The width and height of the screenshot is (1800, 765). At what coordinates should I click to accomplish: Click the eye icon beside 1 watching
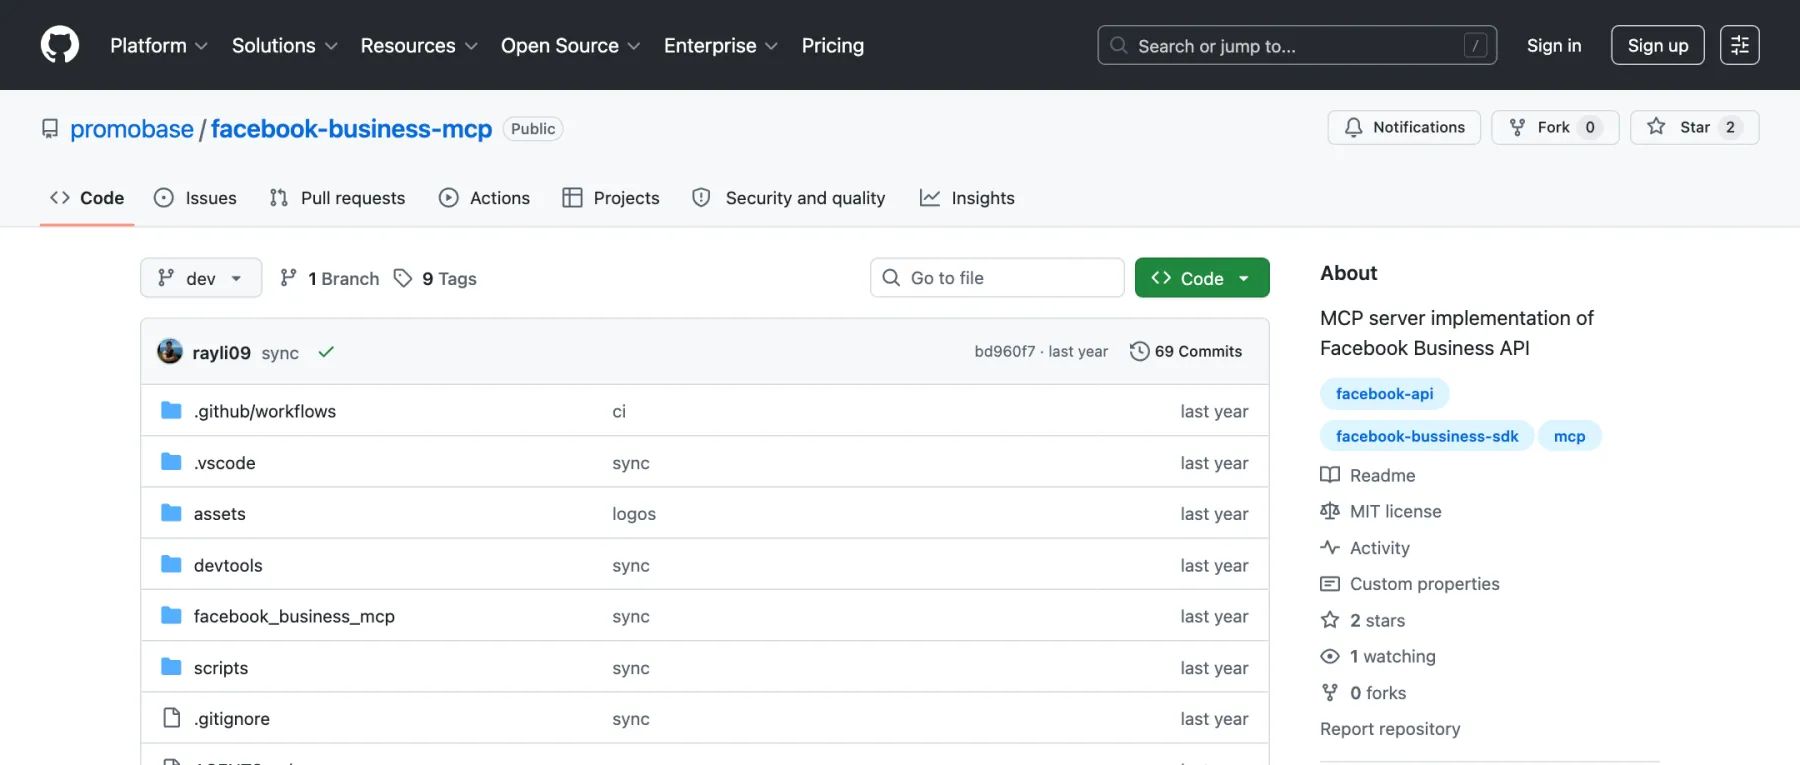click(x=1330, y=656)
